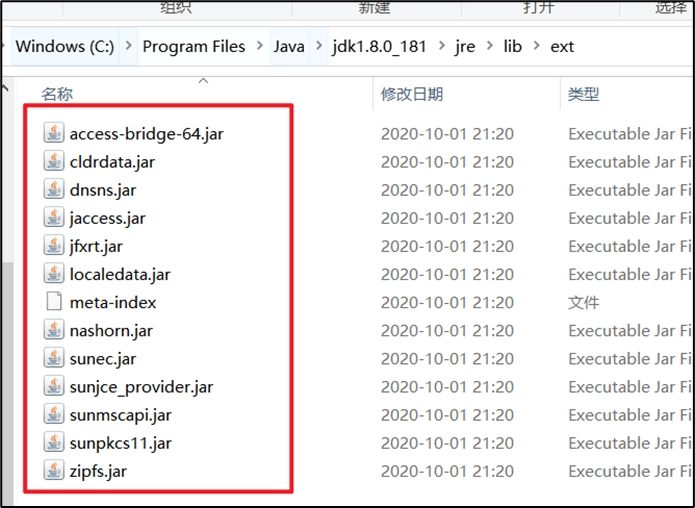
Task: Click the jfxrt.jar file icon
Action: click(54, 246)
